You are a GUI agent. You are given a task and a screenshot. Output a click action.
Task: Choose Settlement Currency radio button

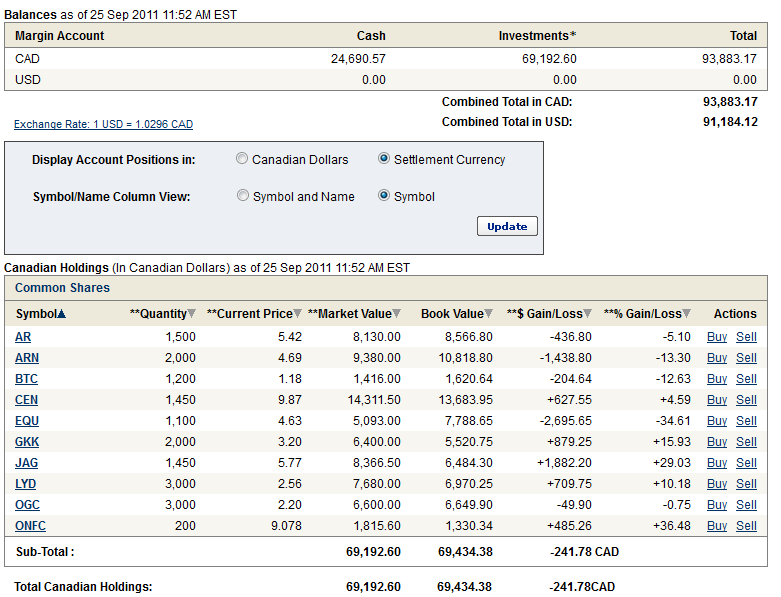384,159
